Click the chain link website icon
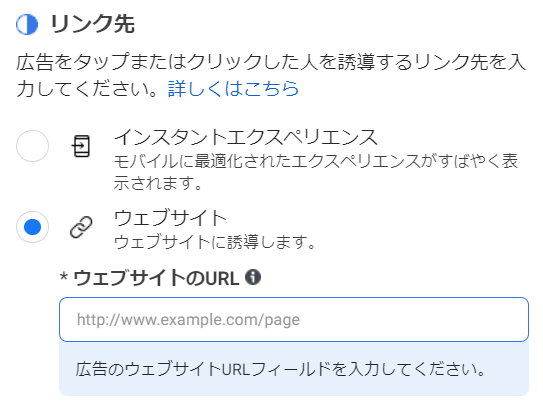Viewport: 543px width, 409px height. 81,227
